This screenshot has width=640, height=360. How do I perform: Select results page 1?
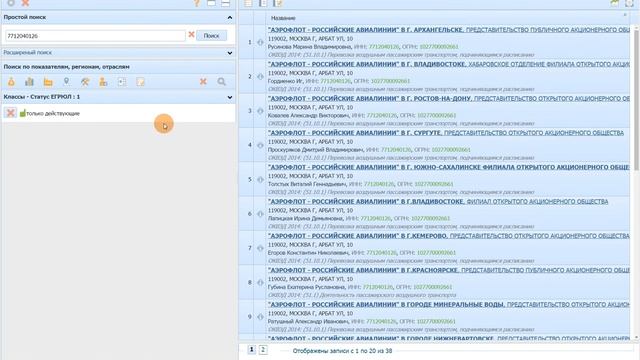pos(251,350)
